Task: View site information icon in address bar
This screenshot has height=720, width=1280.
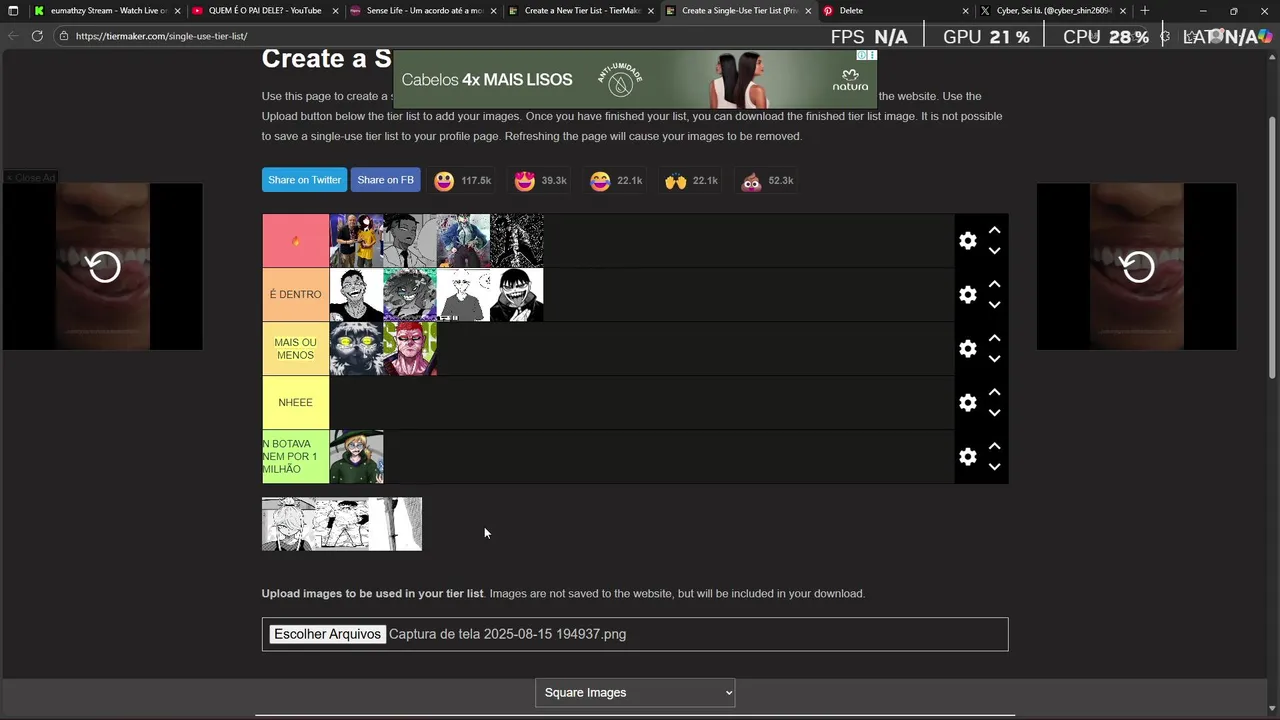Action: pyautogui.click(x=63, y=36)
